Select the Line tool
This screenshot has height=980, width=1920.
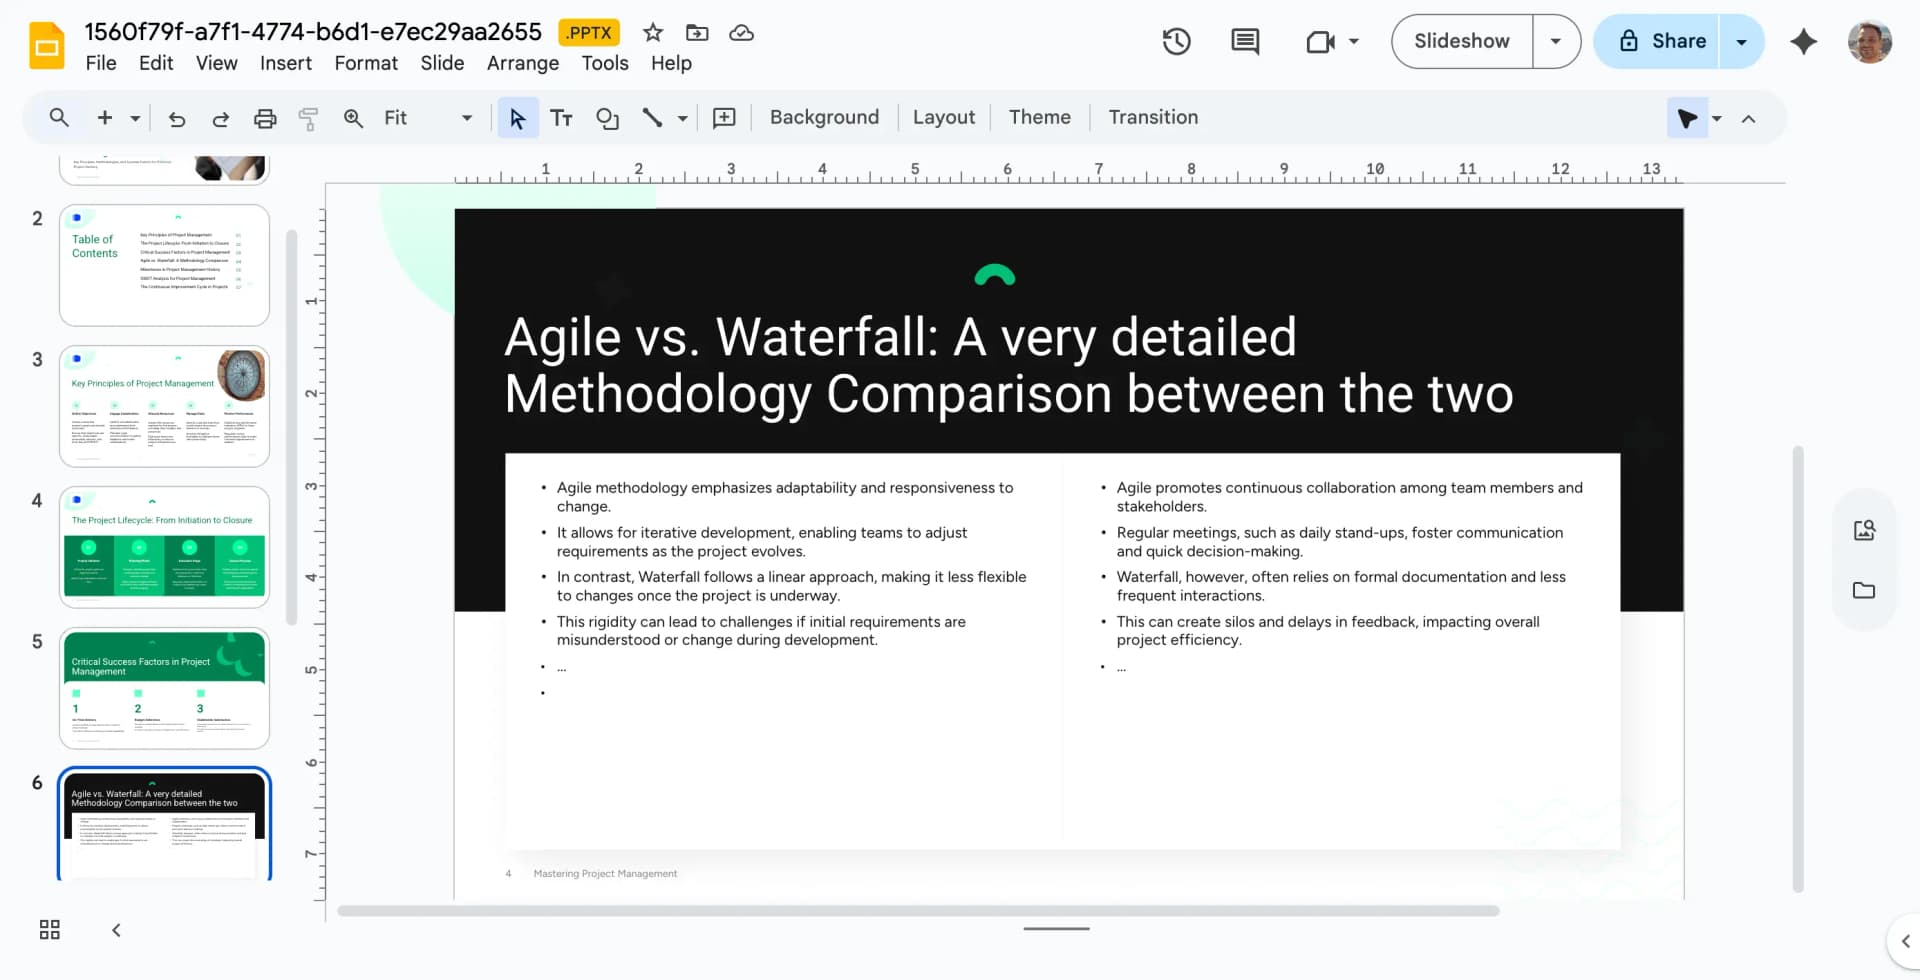click(652, 118)
